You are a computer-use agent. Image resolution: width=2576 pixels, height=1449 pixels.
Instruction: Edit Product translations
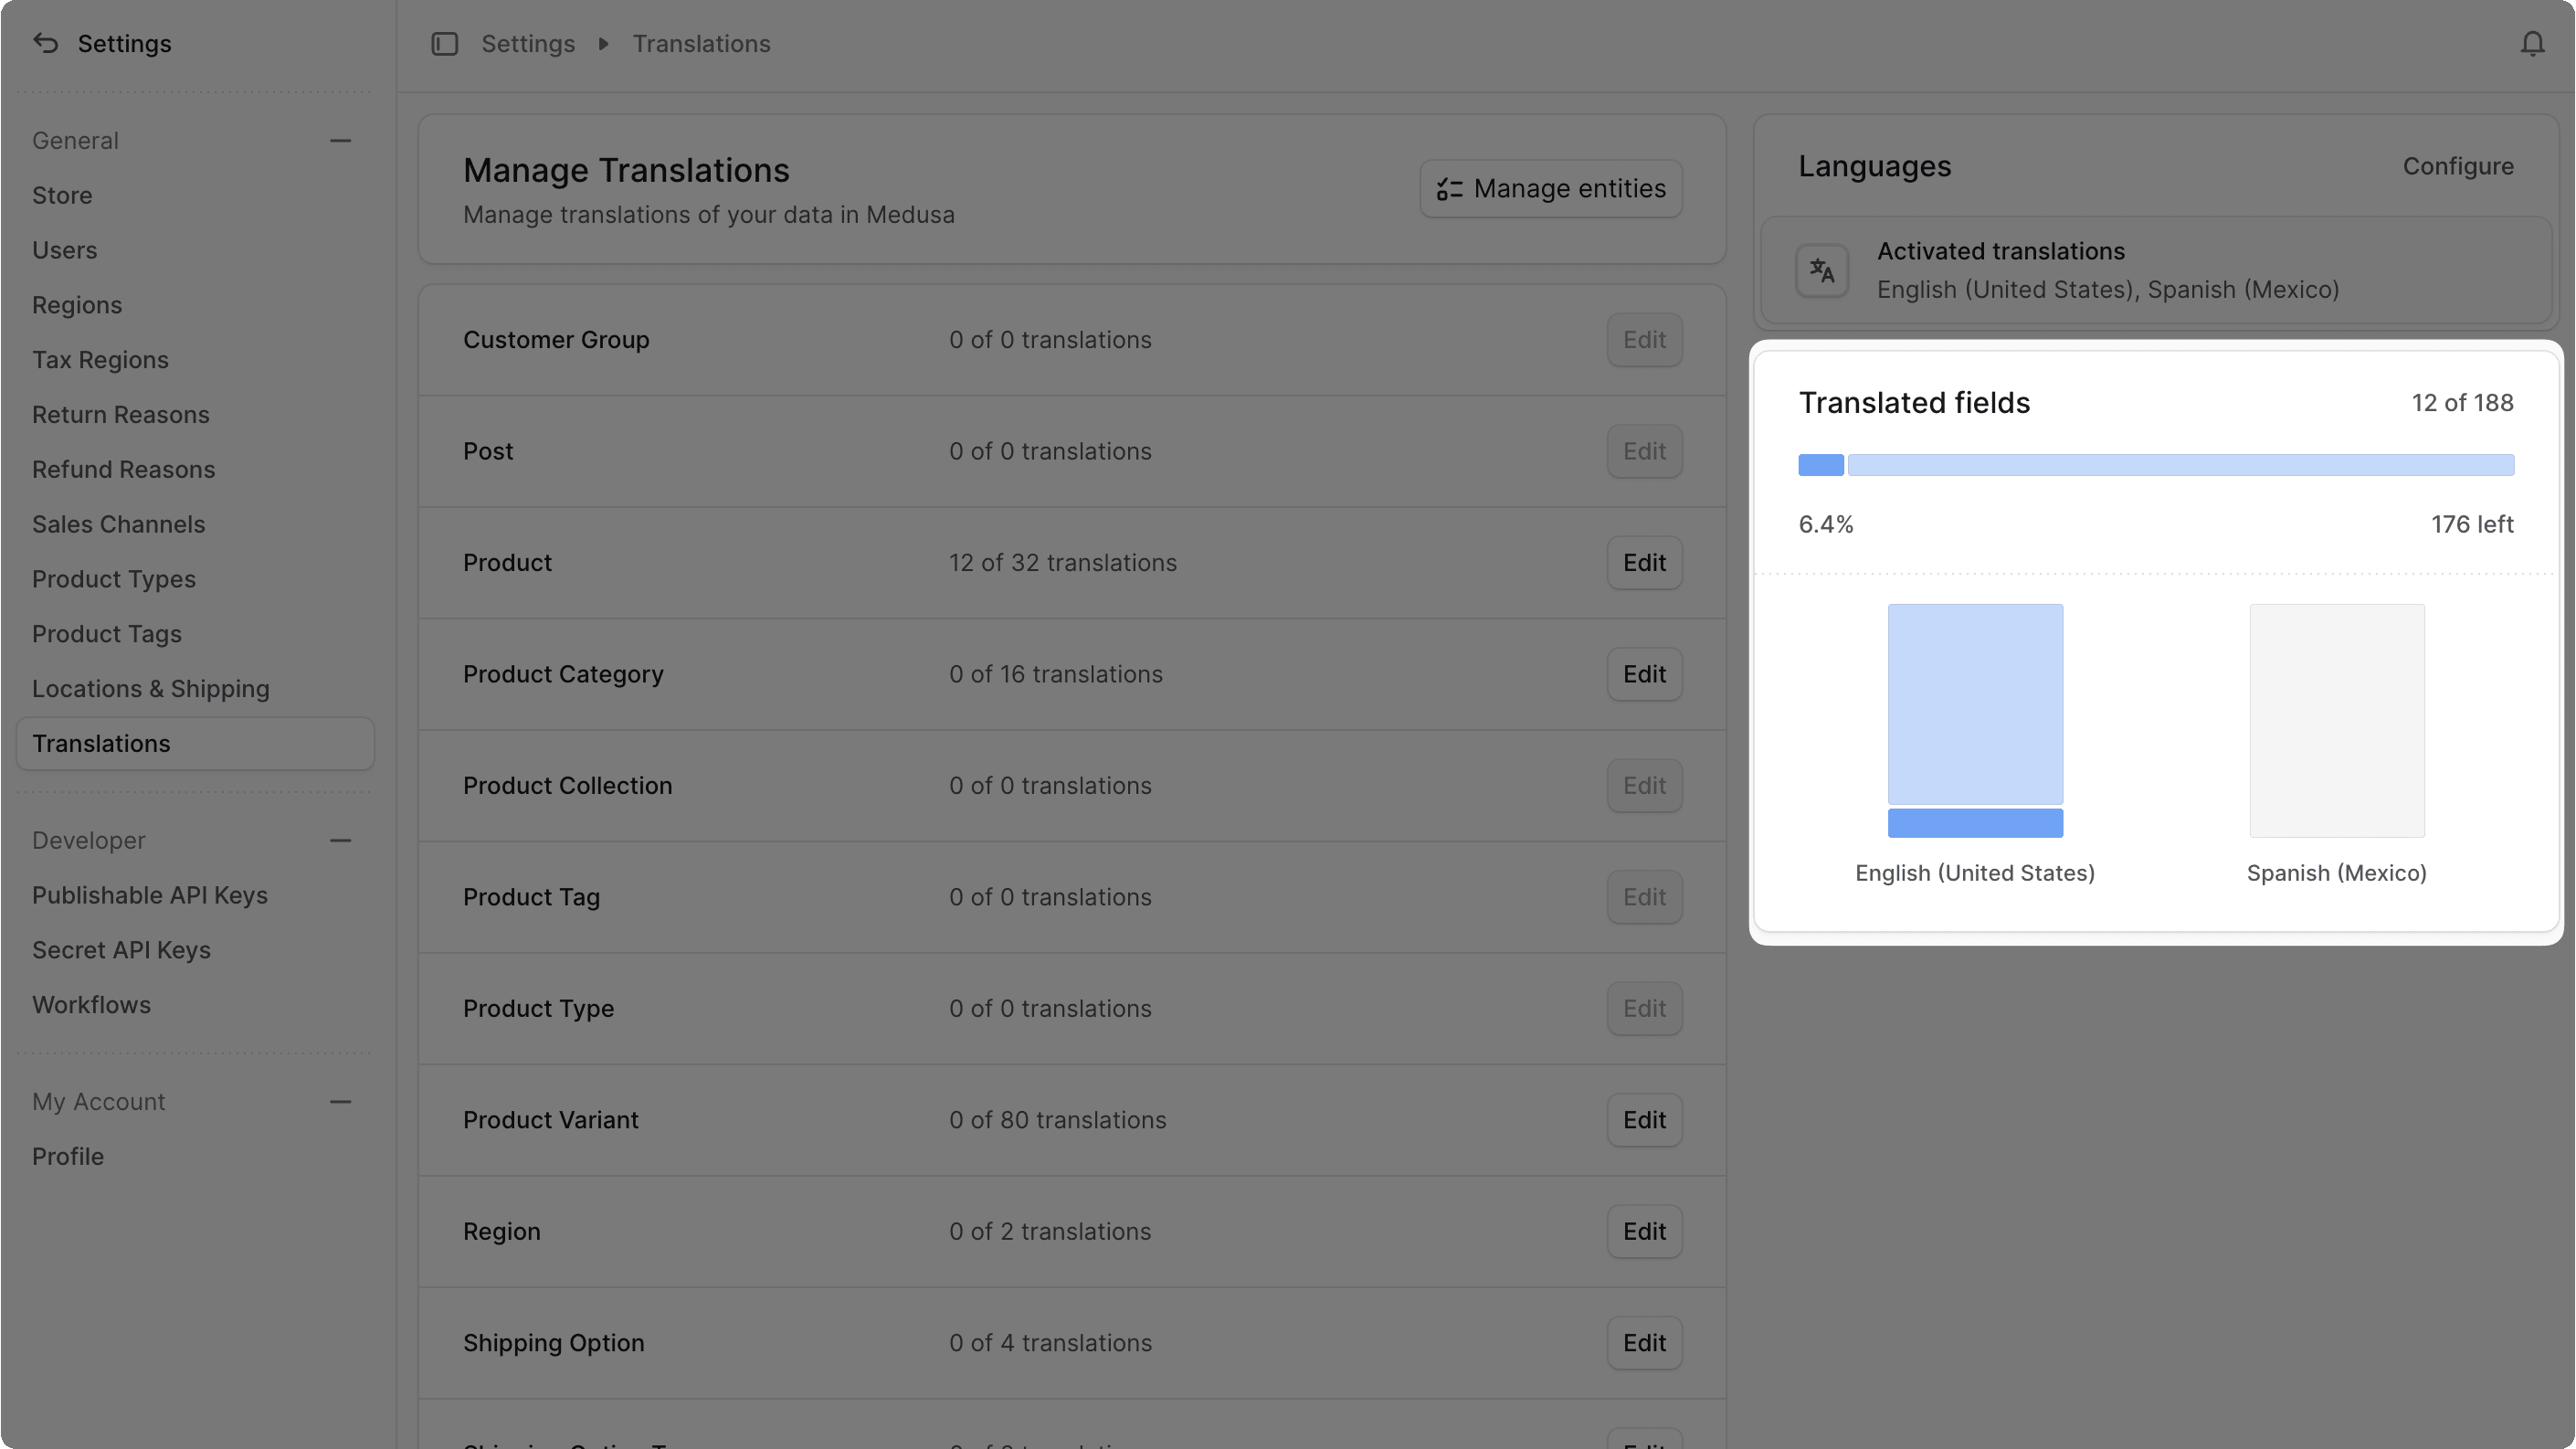point(1644,562)
